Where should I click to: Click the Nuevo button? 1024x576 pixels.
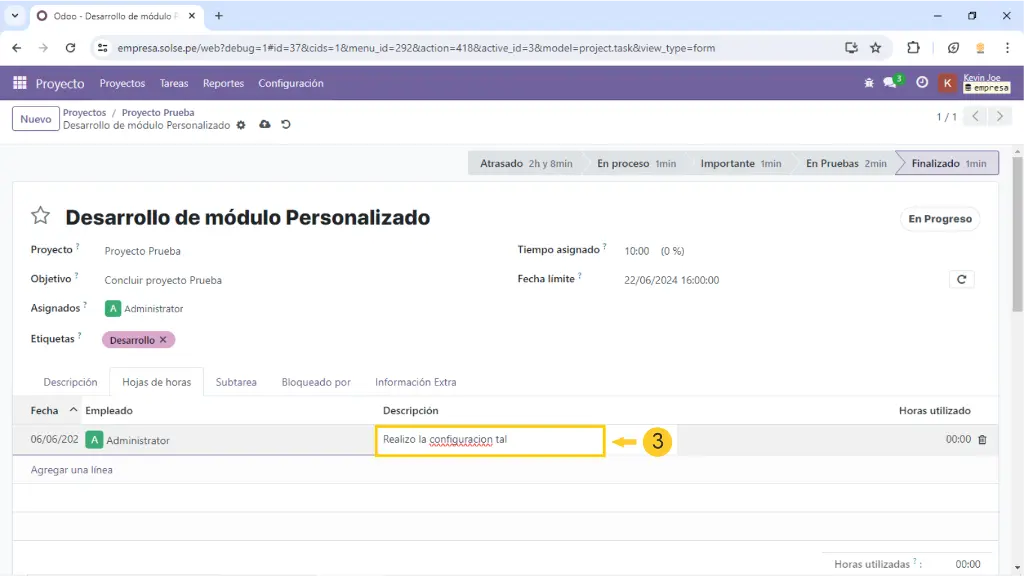35,119
